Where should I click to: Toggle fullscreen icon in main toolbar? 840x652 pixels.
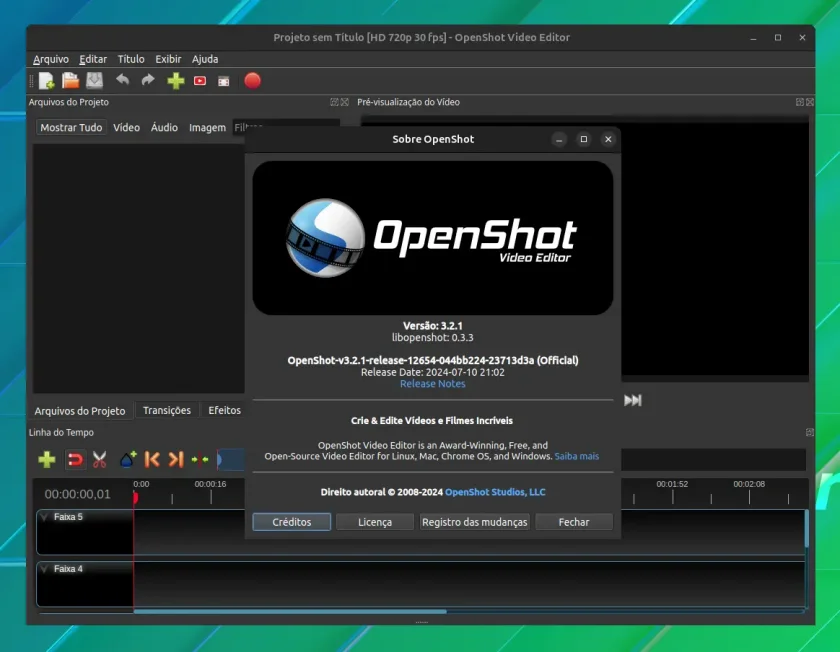pos(223,81)
